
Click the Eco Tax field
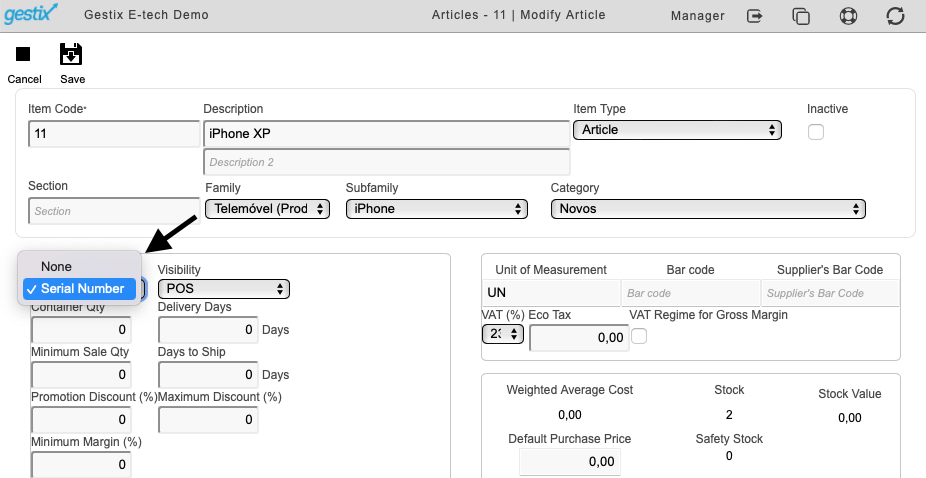[x=579, y=338]
